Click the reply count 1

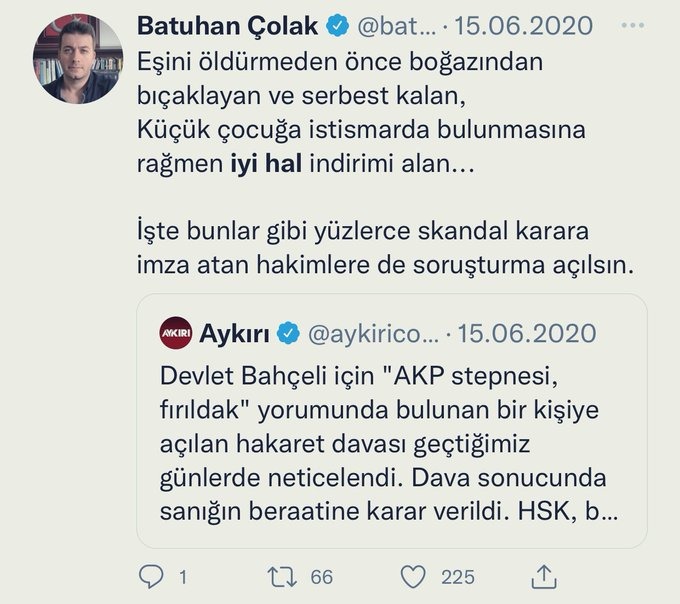183,576
